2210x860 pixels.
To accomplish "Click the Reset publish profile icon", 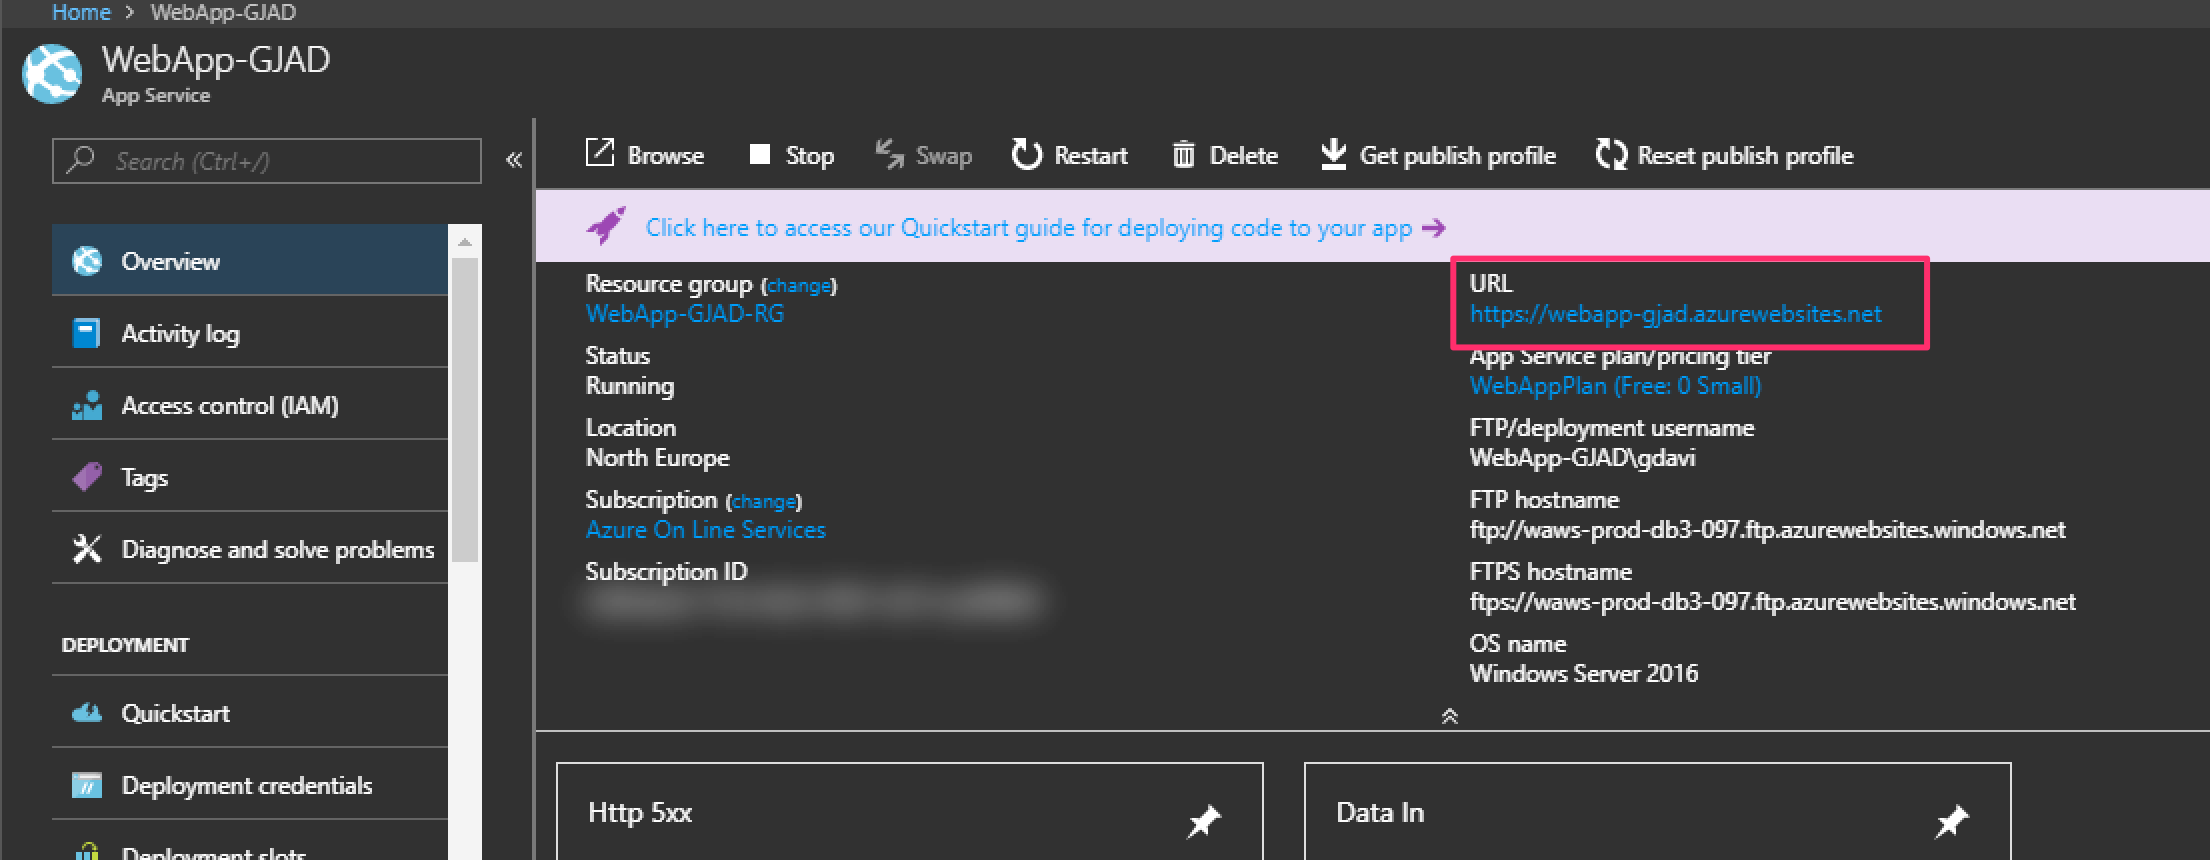I will (1611, 155).
